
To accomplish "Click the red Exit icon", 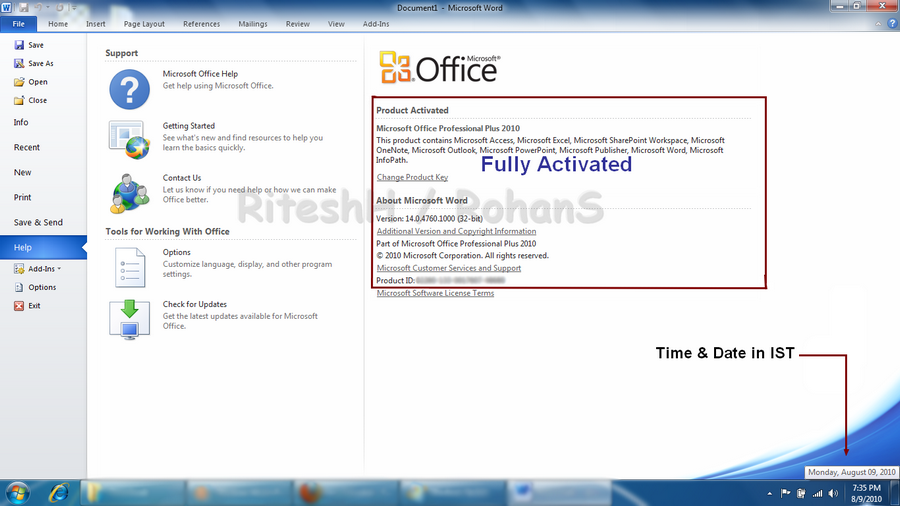I will tap(19, 306).
